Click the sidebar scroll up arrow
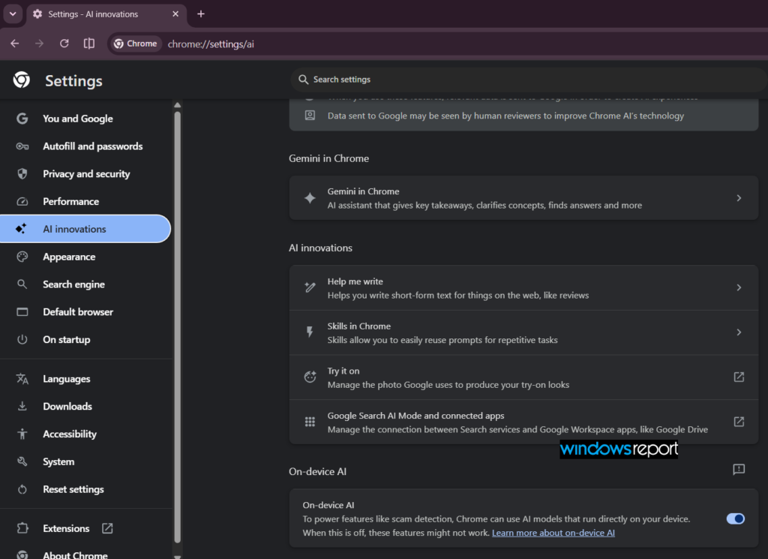768x559 pixels. click(x=177, y=105)
